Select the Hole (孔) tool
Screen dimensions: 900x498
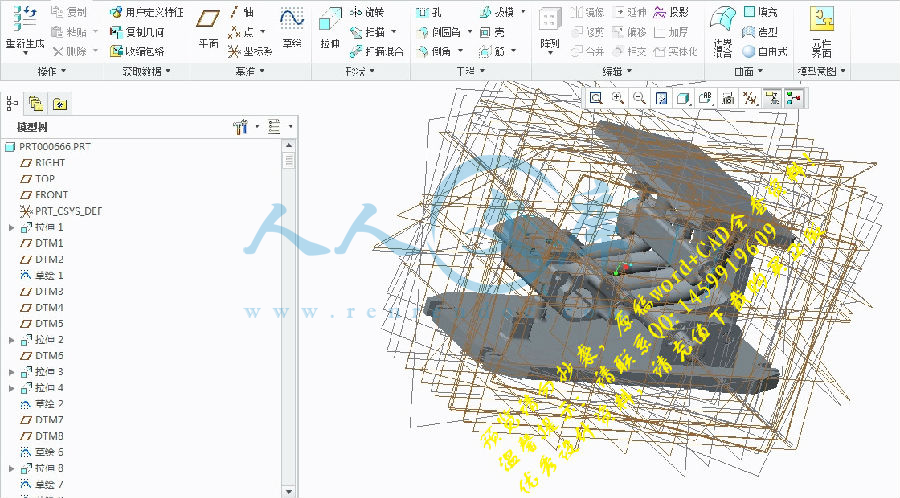tap(429, 12)
